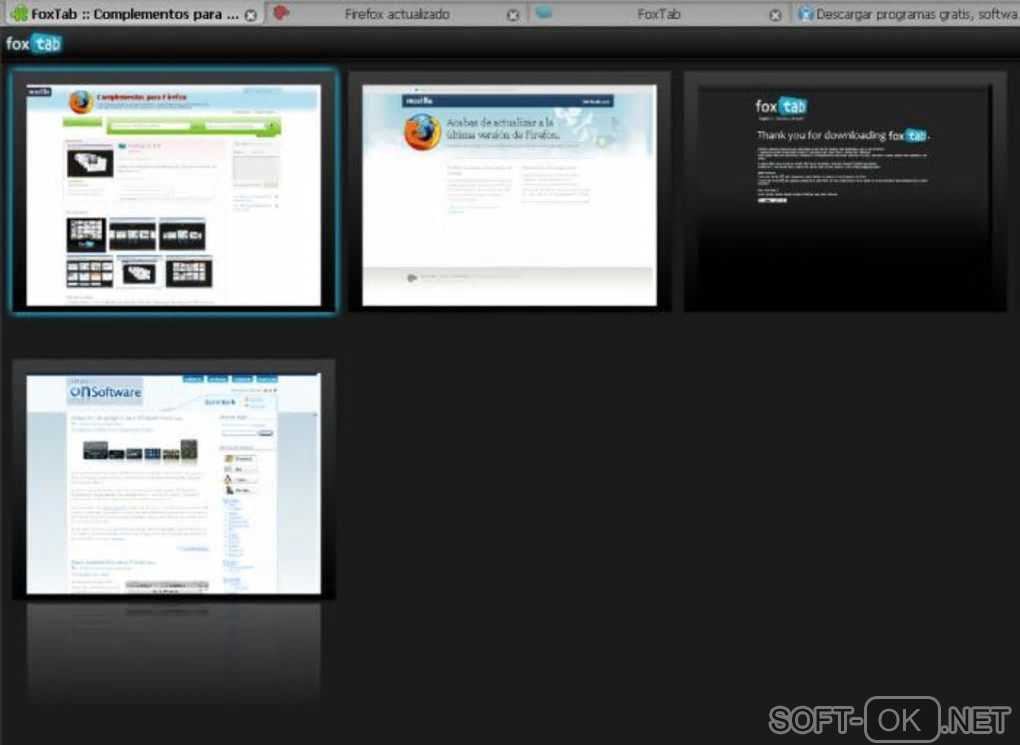
Task: Close the Firefox actualizado tab
Action: click(513, 15)
